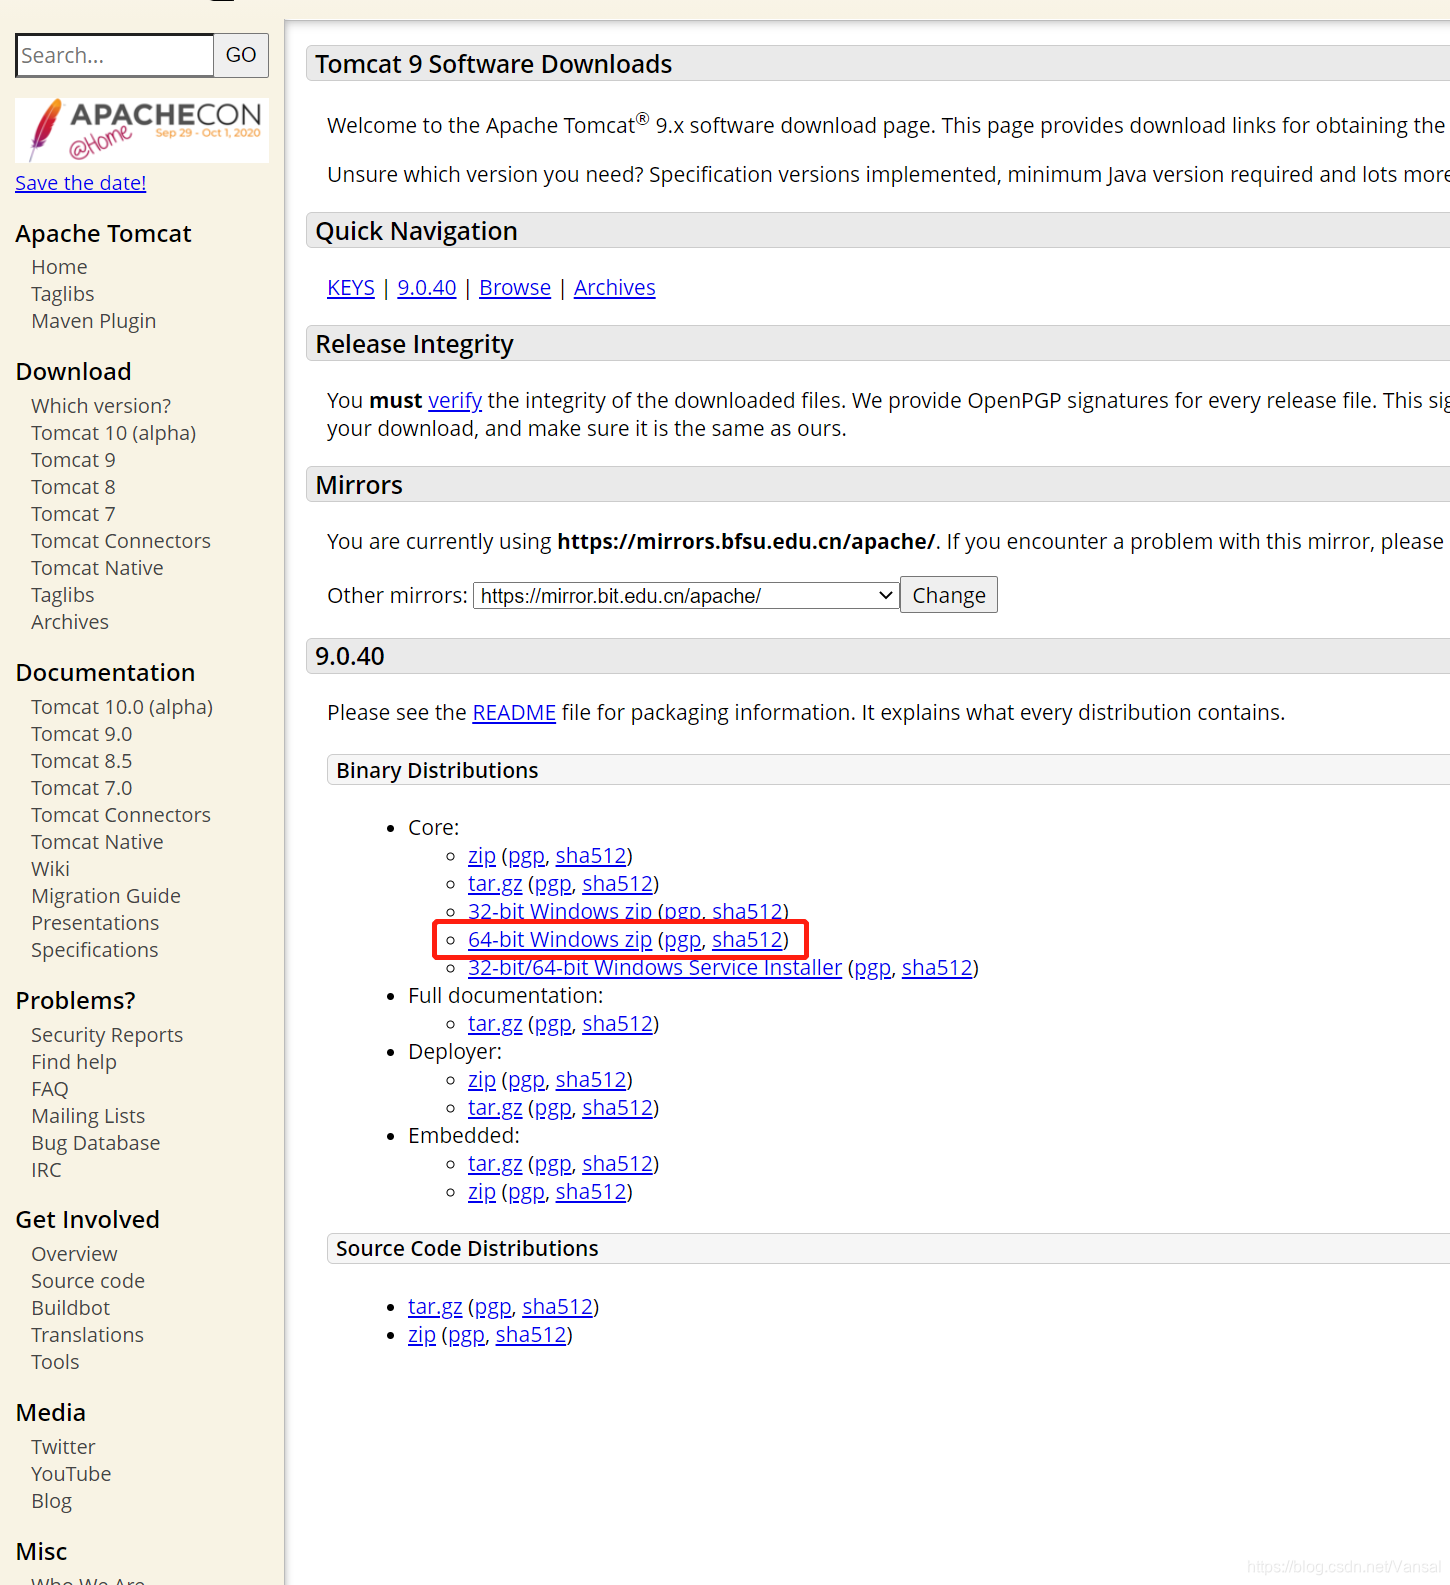Open the Find help link

[74, 1062]
